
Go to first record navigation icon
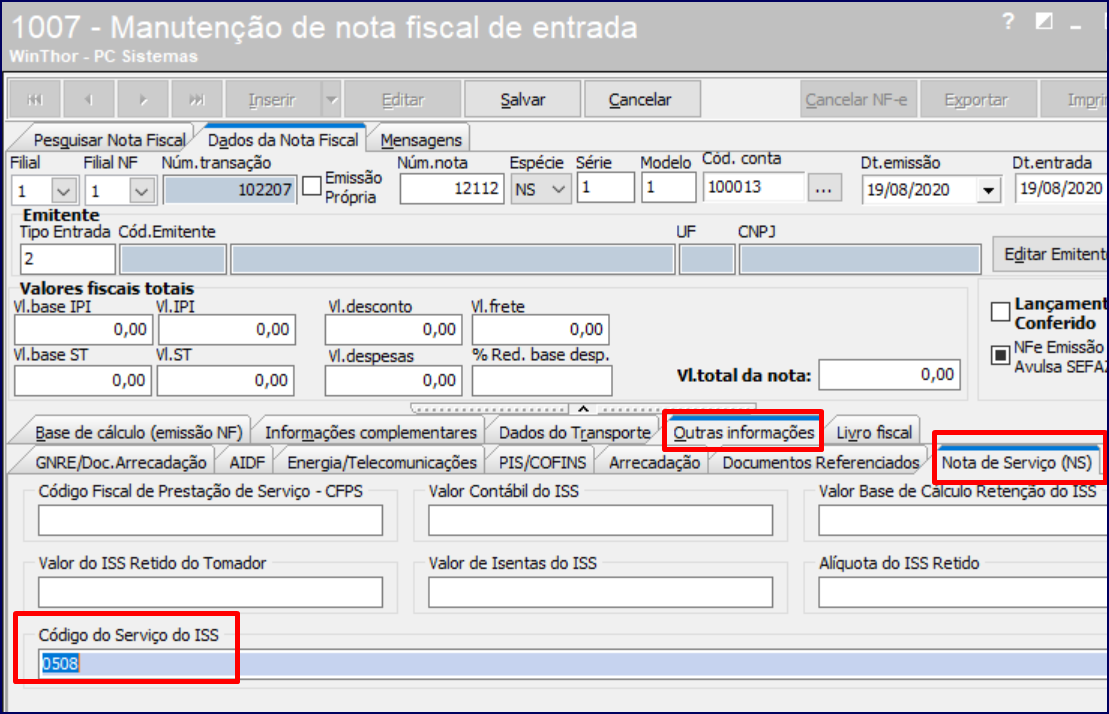point(35,100)
